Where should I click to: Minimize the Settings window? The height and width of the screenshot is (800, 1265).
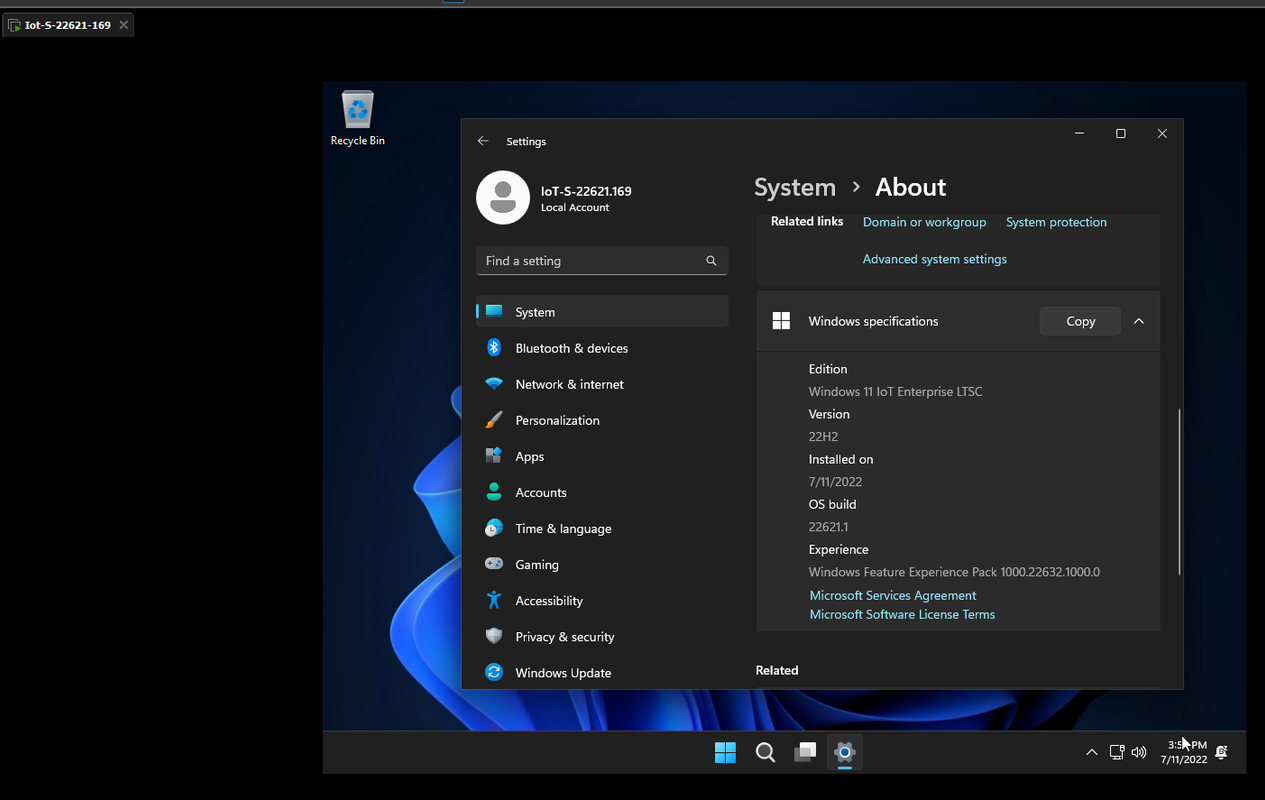[x=1080, y=134]
